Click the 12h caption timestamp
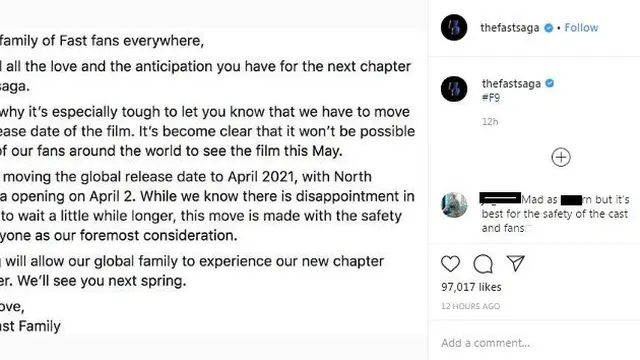 click(x=490, y=122)
